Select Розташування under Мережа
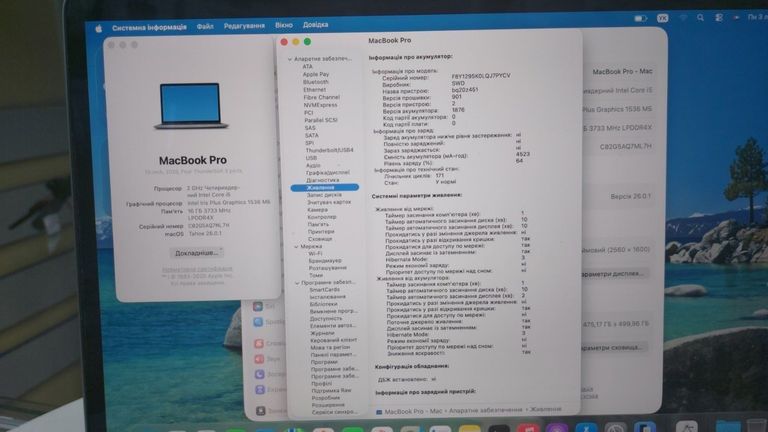 (328, 268)
